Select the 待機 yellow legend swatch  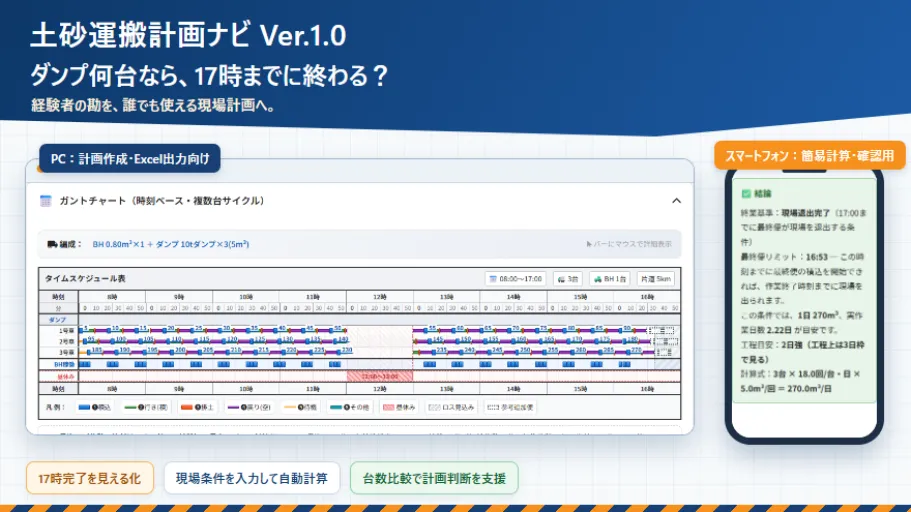[x=289, y=407]
